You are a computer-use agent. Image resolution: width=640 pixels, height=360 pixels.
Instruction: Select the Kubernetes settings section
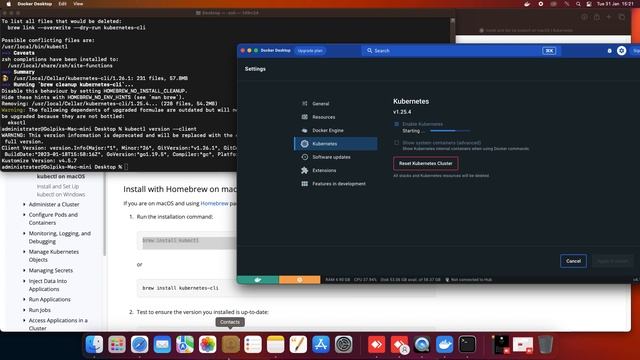335,144
